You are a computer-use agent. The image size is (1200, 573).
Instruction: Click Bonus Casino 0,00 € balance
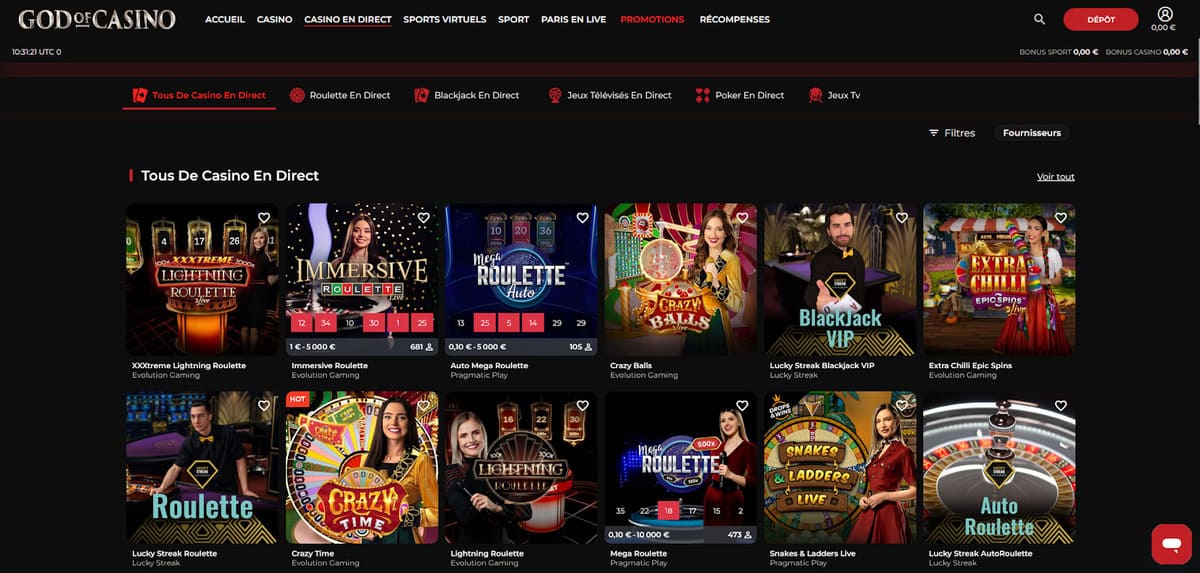1147,52
